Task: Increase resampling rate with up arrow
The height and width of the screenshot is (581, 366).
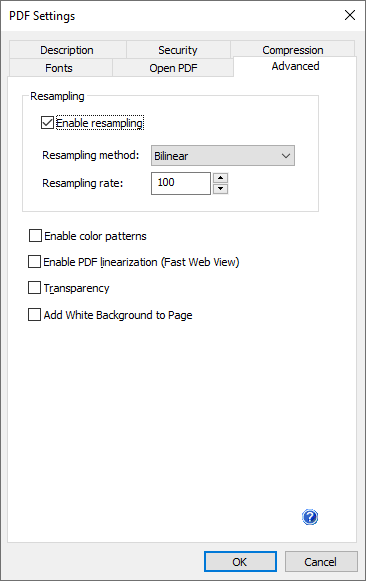Action: point(220,178)
